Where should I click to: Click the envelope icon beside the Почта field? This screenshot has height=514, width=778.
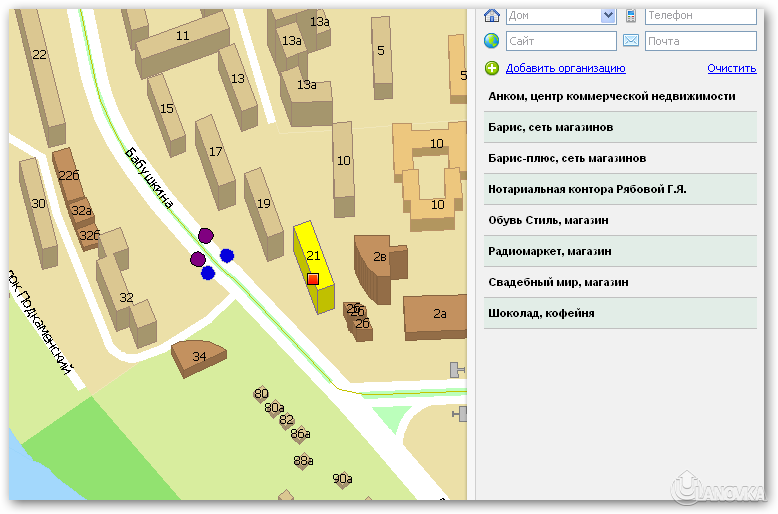[x=631, y=41]
